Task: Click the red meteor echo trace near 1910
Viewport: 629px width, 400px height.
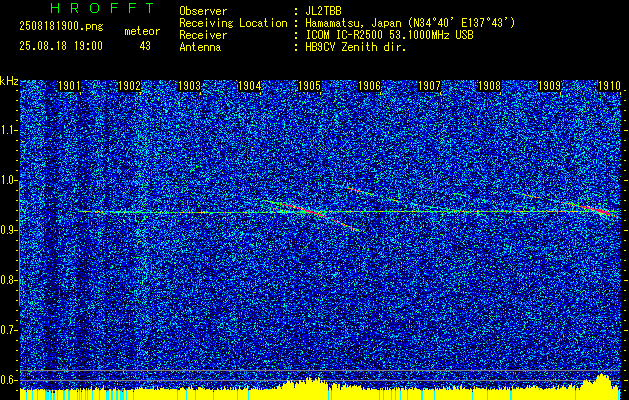Action: (598, 209)
